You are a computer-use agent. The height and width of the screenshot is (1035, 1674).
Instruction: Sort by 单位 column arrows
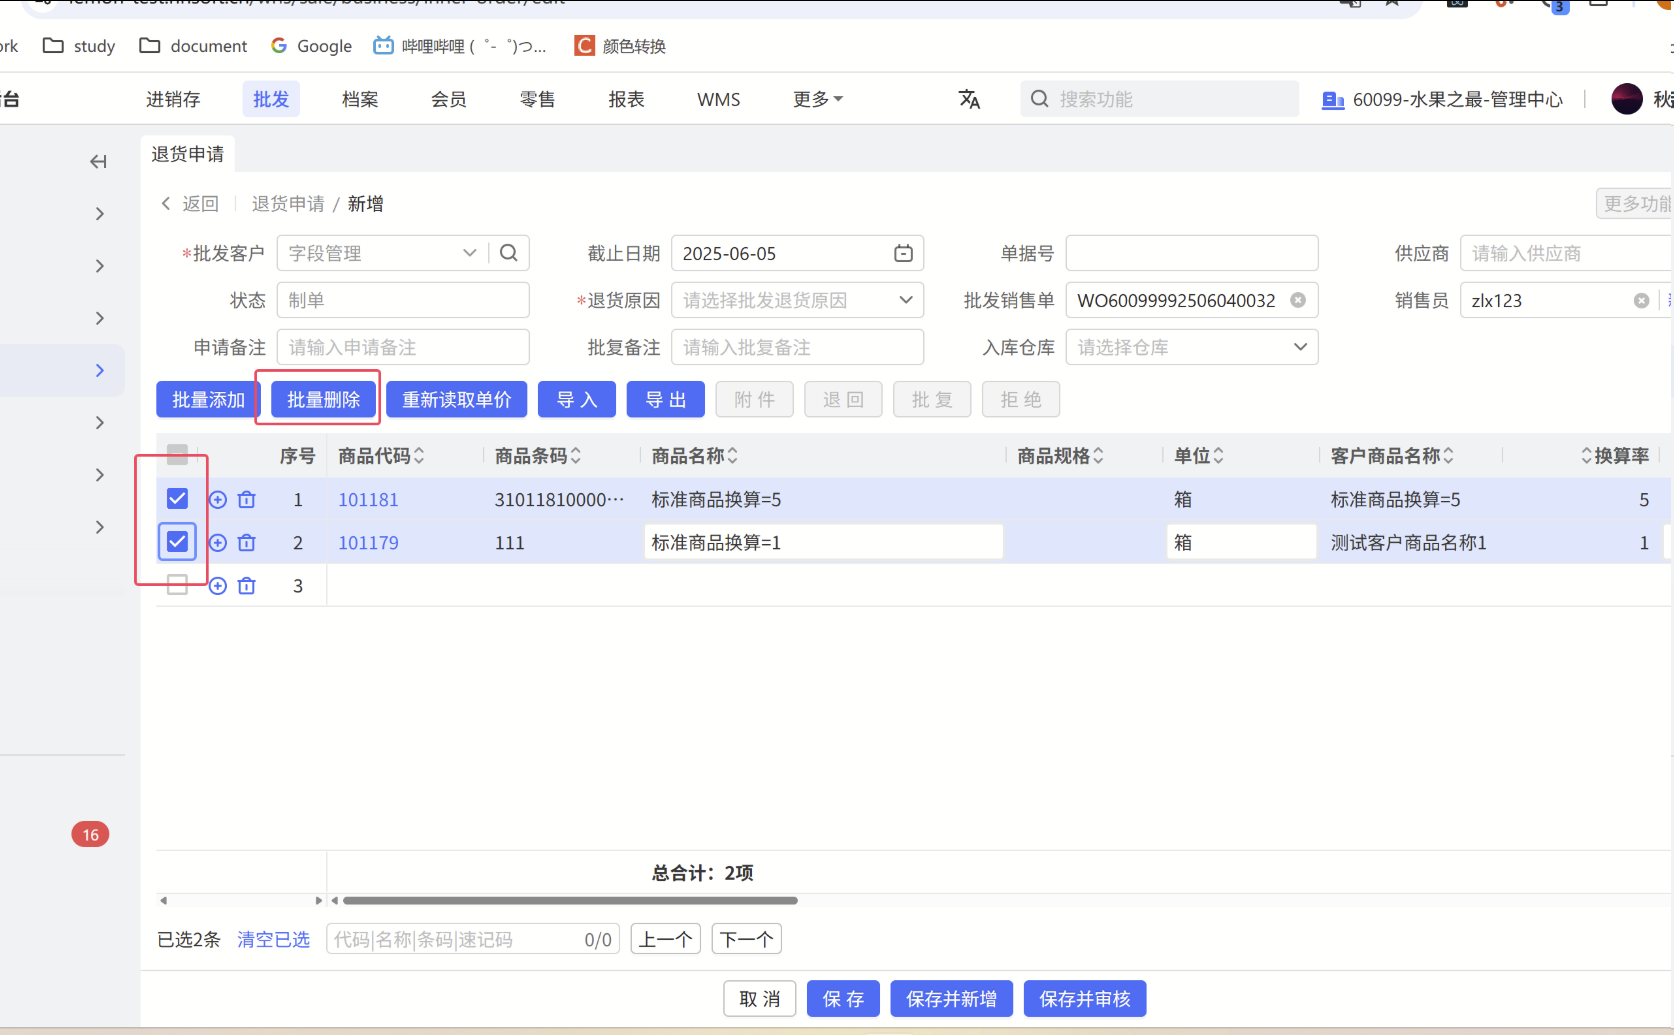point(1218,456)
